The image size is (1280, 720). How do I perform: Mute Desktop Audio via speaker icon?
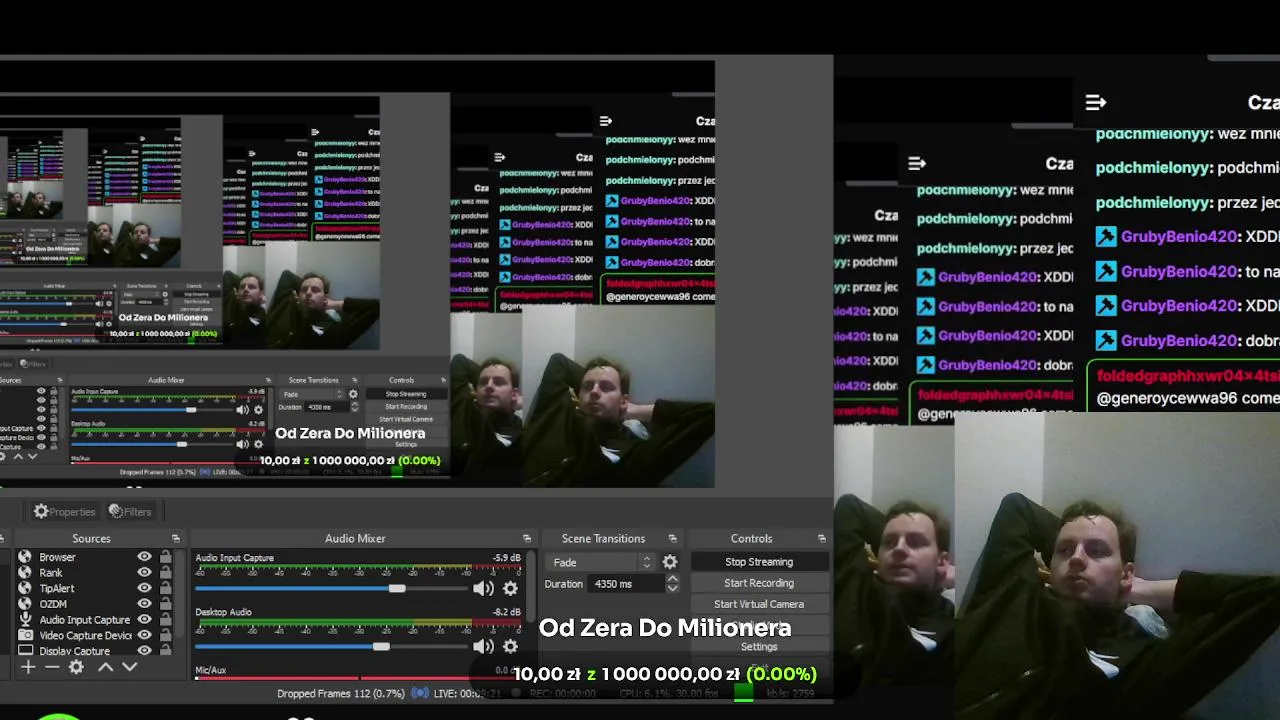[483, 647]
